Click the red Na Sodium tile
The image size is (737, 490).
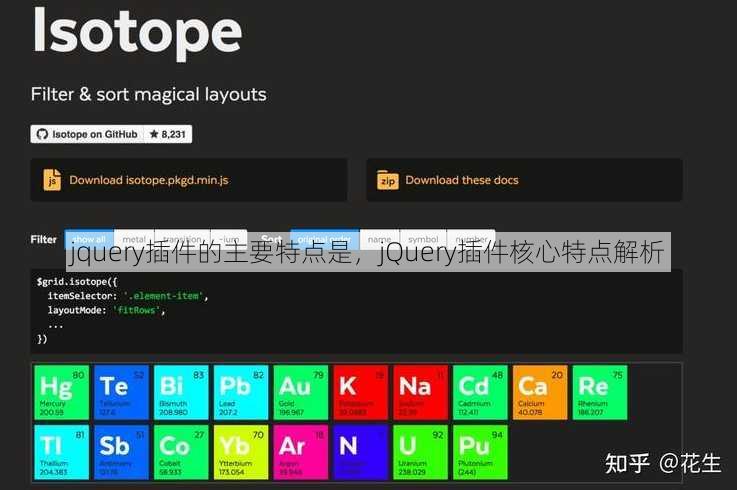coord(421,392)
